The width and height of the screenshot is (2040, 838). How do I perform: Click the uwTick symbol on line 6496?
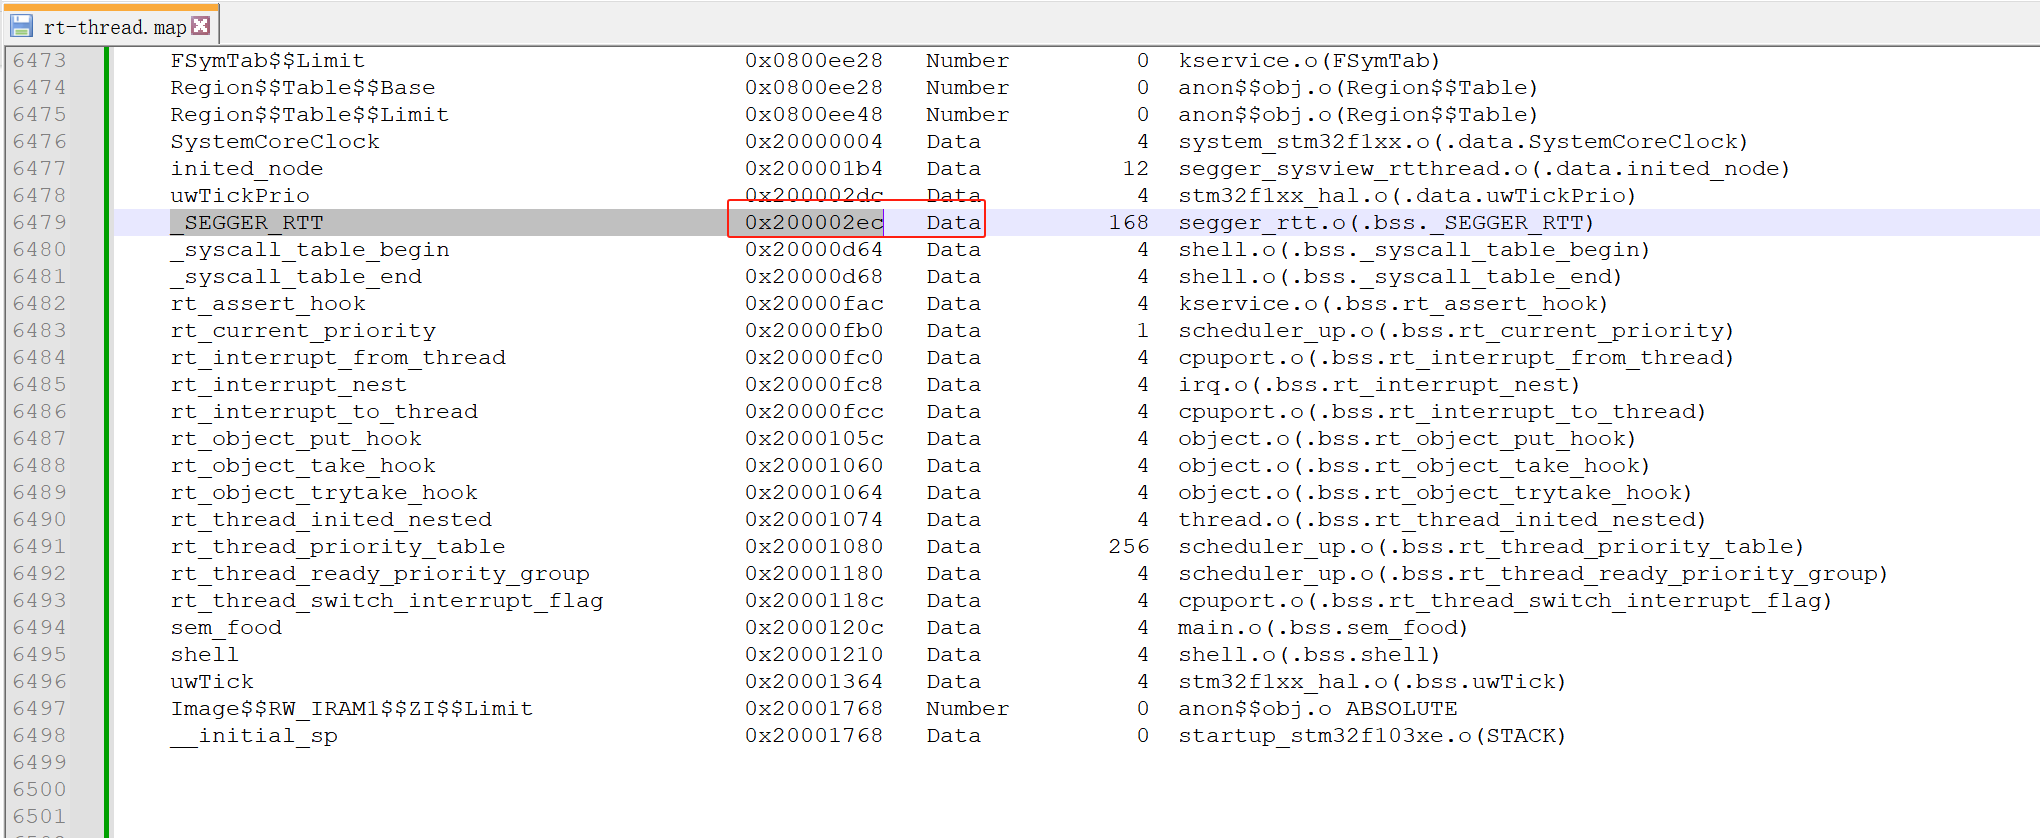pos(212,681)
